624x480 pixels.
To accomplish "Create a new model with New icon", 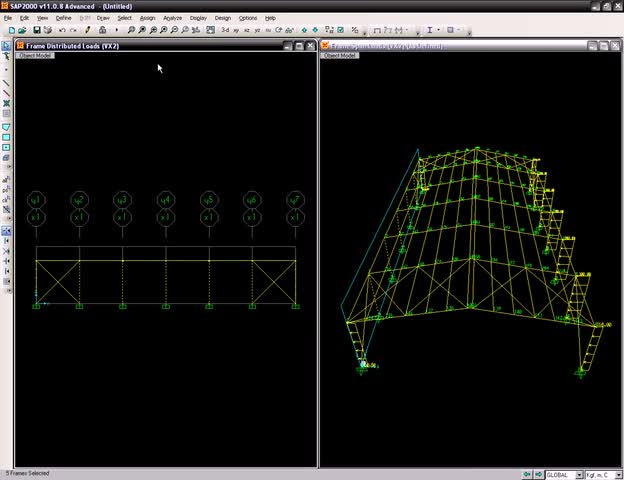I will (12, 30).
